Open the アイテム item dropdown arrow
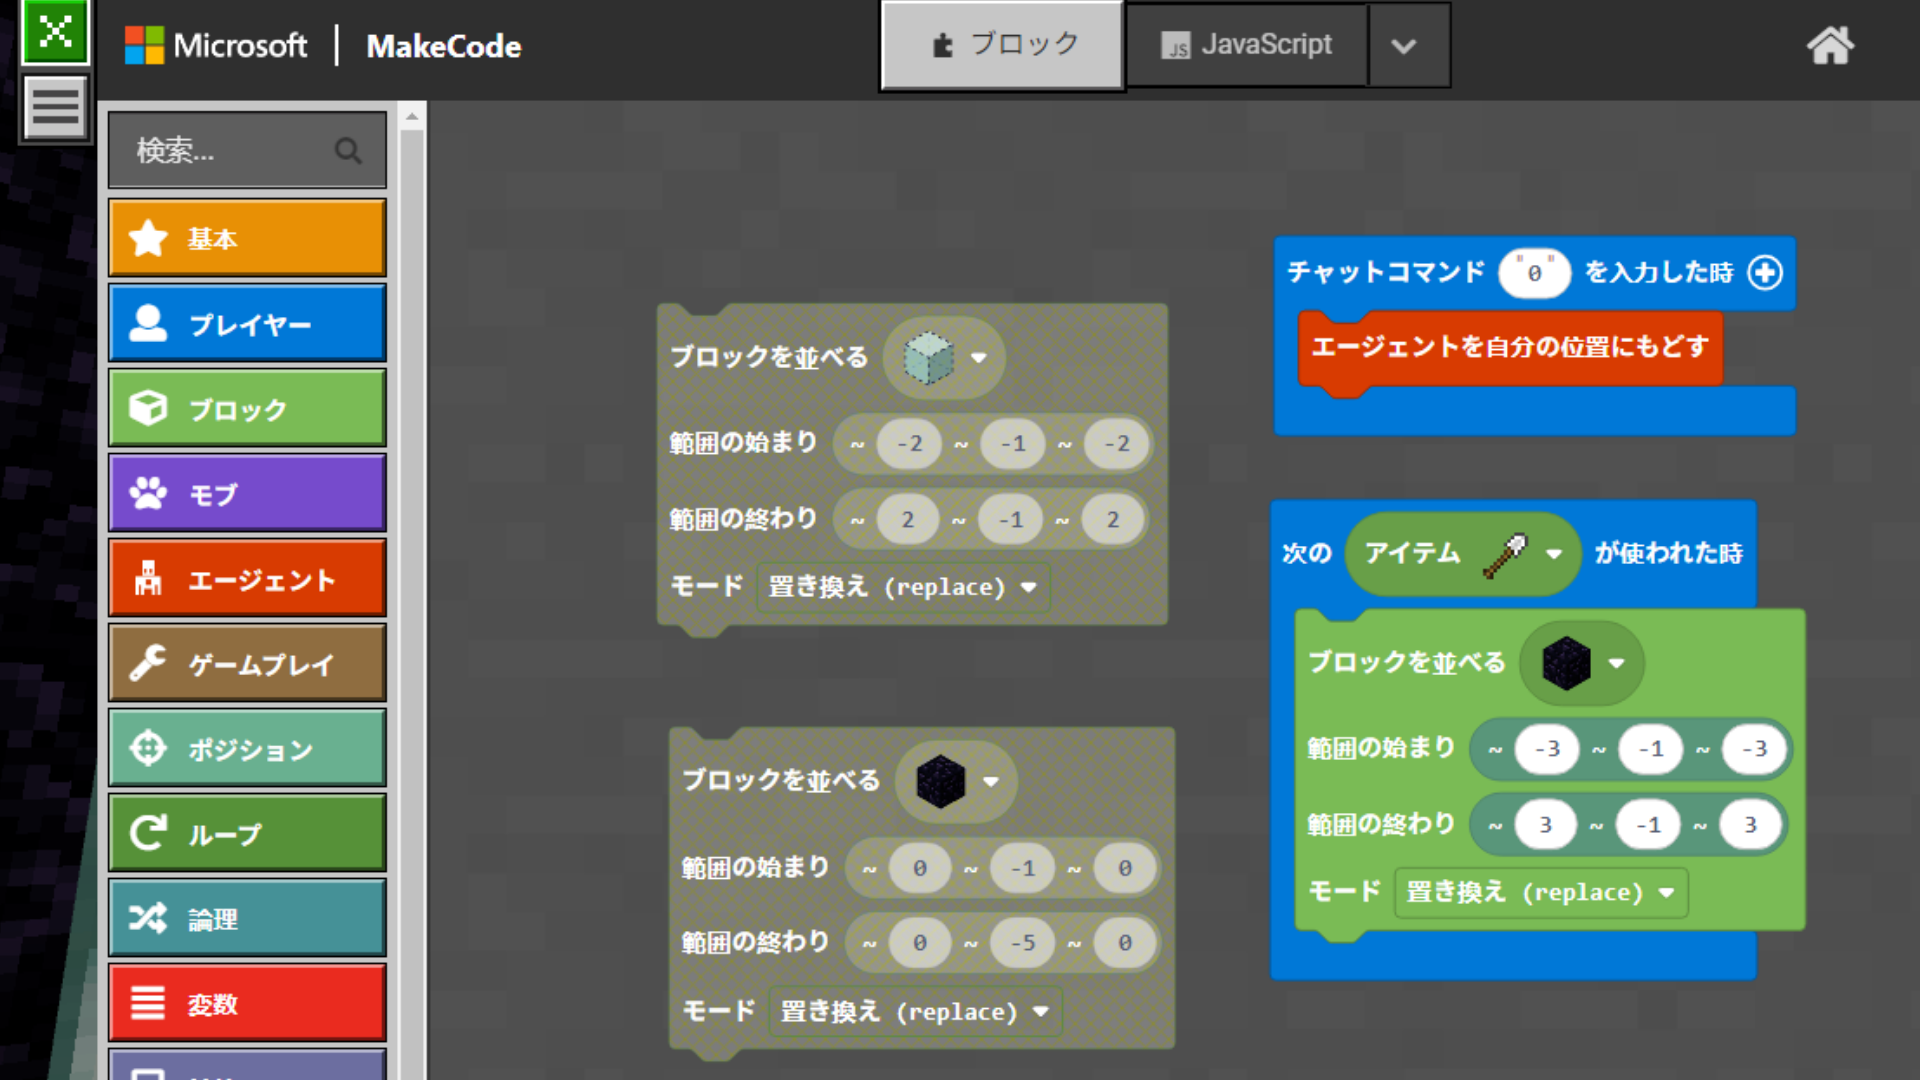Screen dimensions: 1920x1080 1554,554
